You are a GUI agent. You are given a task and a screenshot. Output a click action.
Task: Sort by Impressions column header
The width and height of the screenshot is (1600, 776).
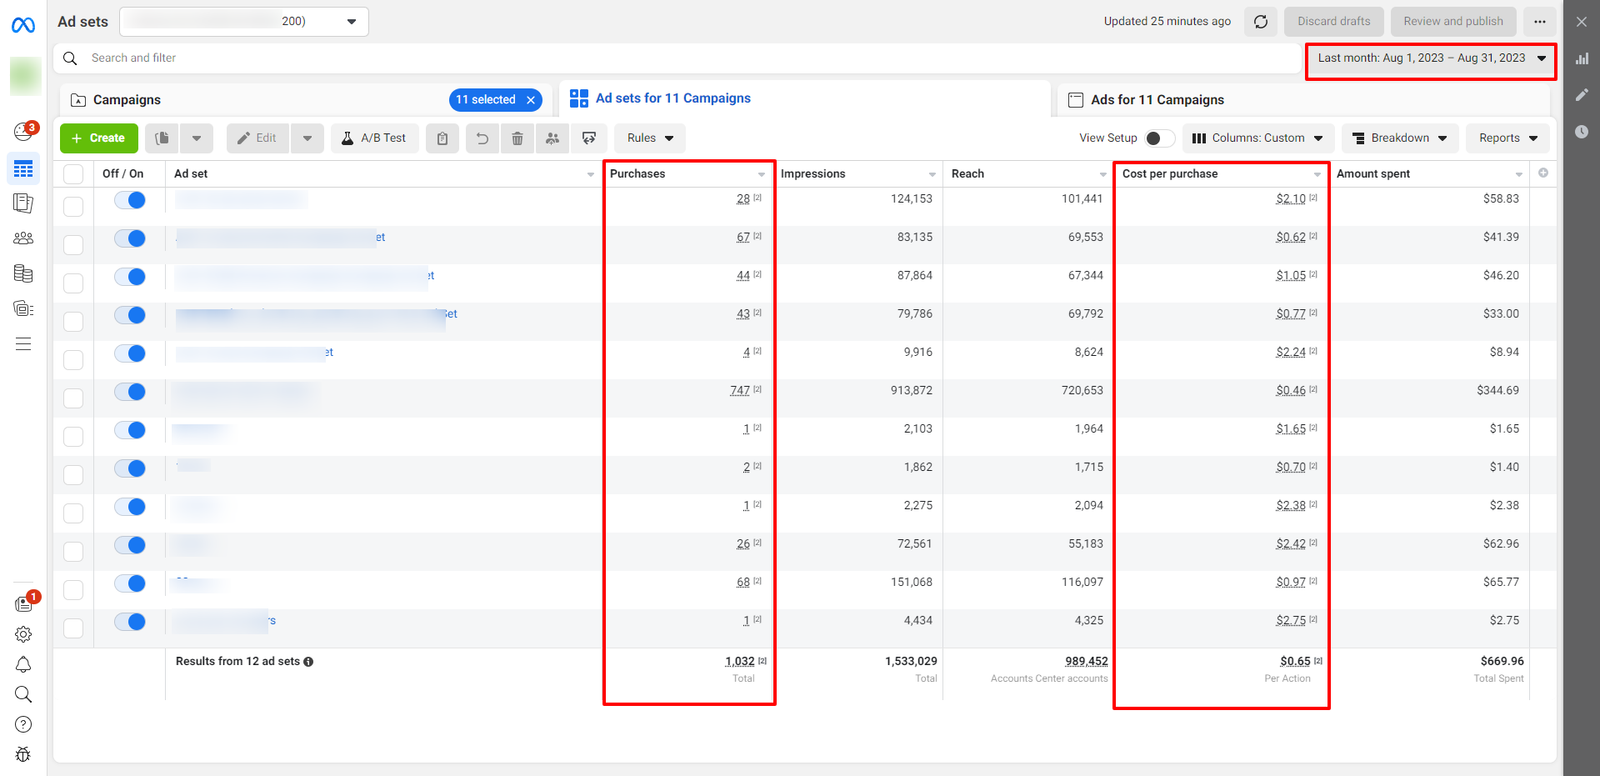point(813,174)
